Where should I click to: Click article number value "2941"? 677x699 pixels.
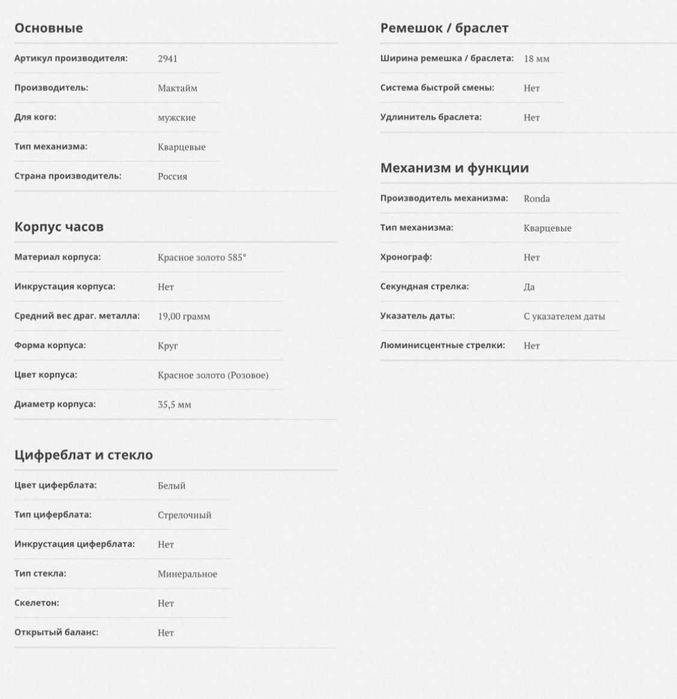click(x=168, y=59)
